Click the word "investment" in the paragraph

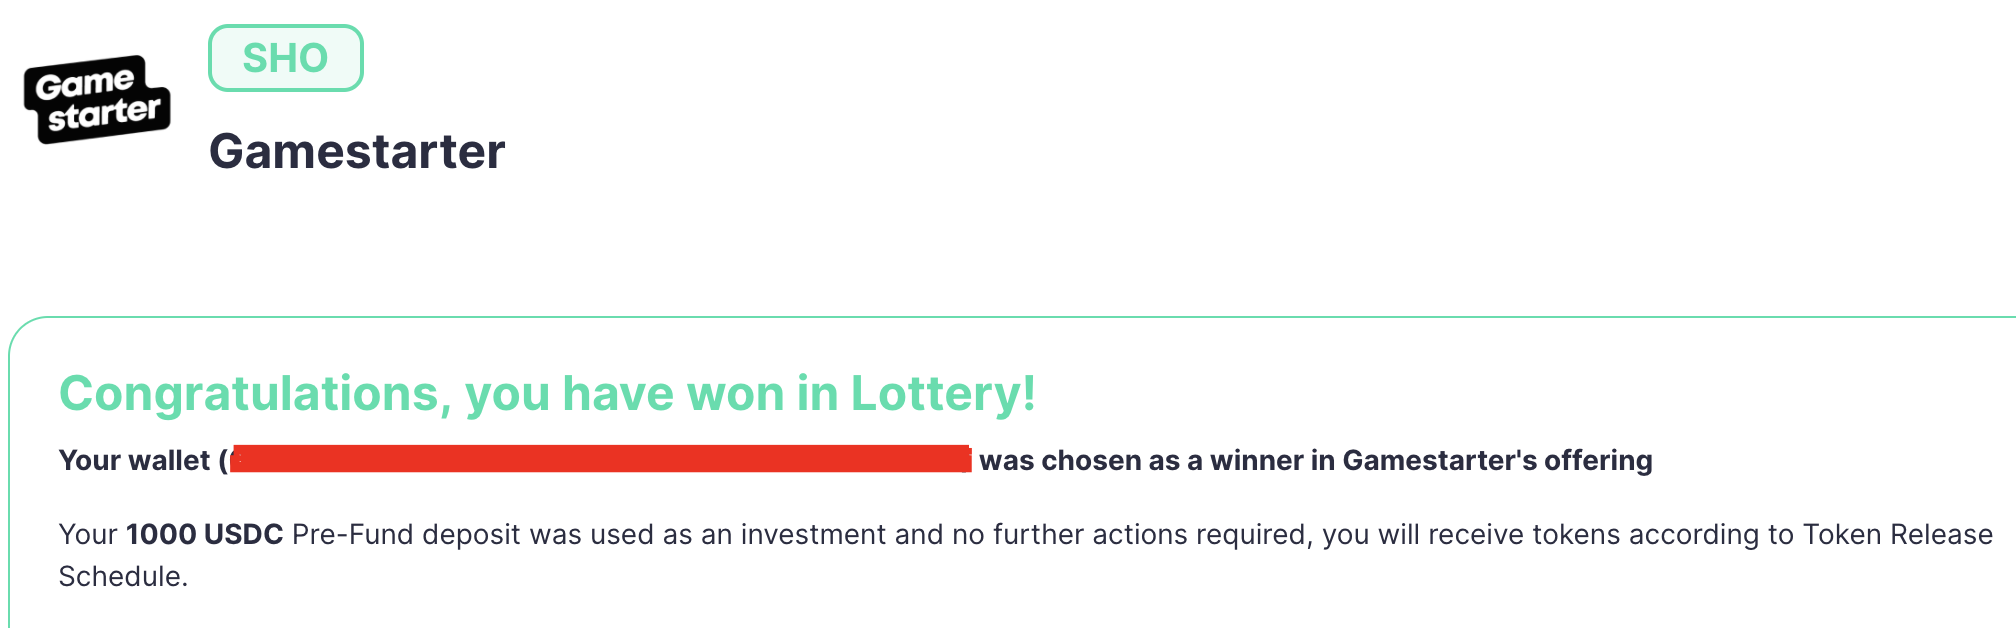click(x=813, y=534)
